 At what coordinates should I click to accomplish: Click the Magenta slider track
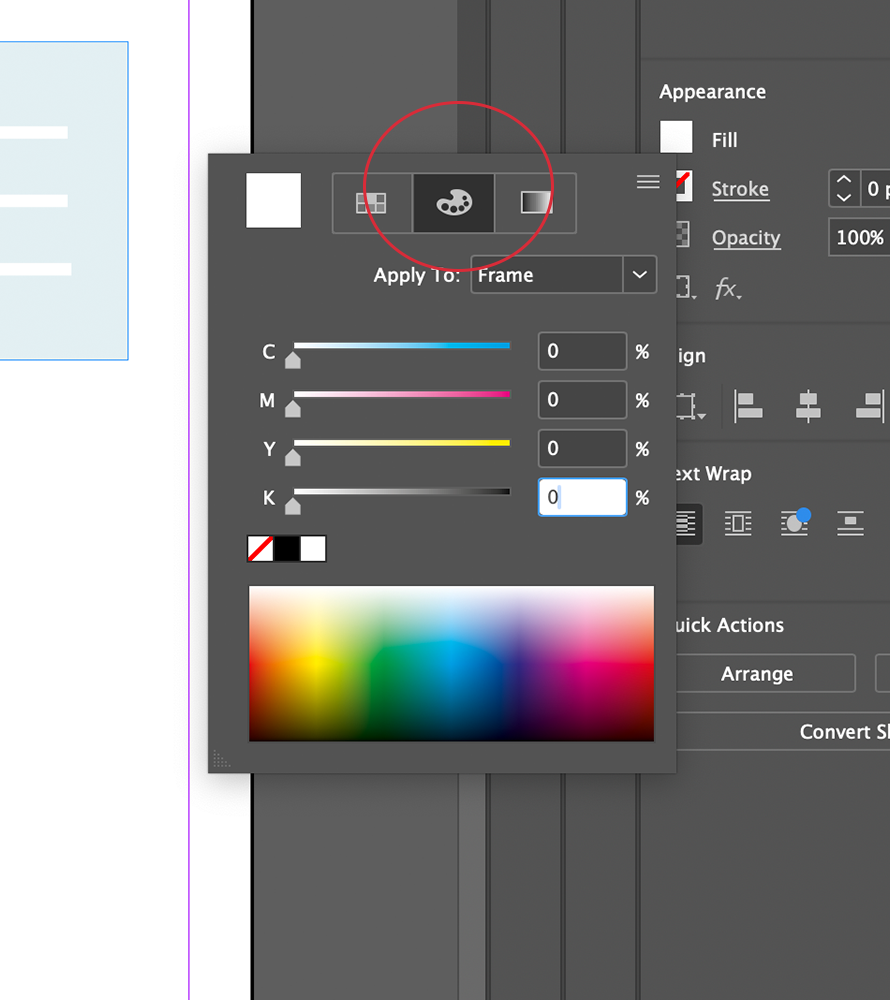pyautogui.click(x=402, y=394)
